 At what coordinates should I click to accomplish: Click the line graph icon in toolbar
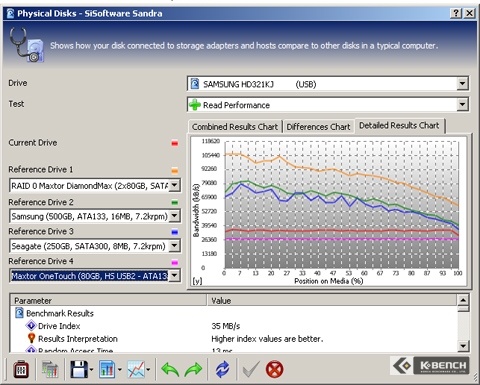click(x=136, y=369)
